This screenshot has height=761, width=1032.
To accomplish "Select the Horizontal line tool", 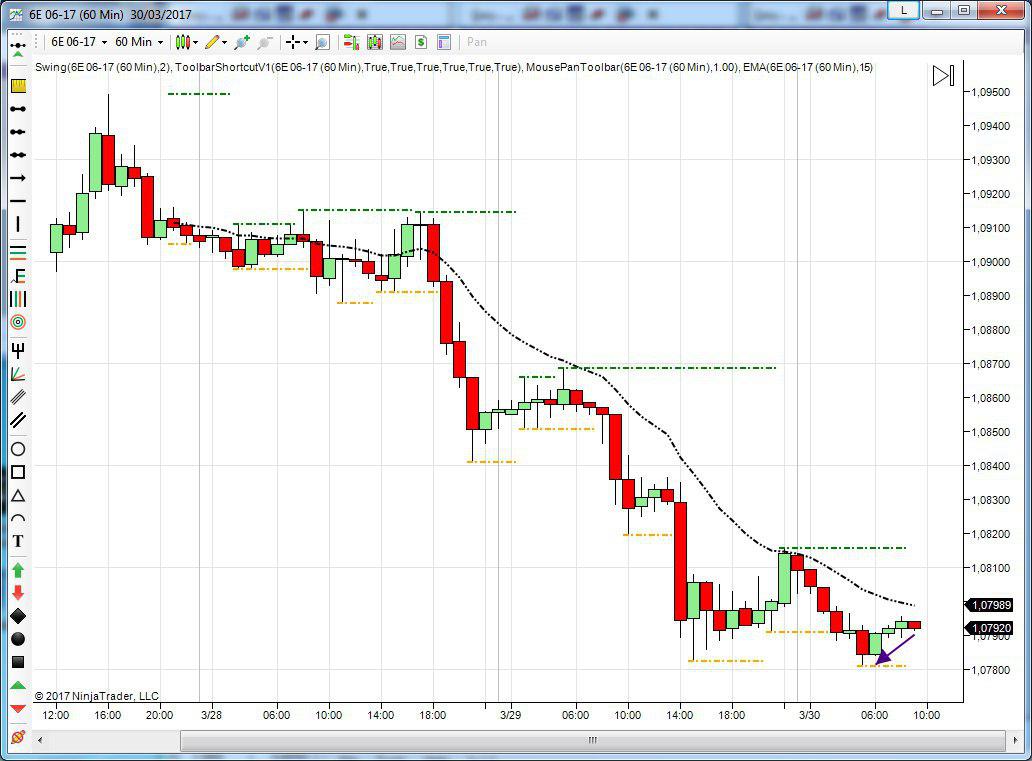I will click(x=18, y=201).
